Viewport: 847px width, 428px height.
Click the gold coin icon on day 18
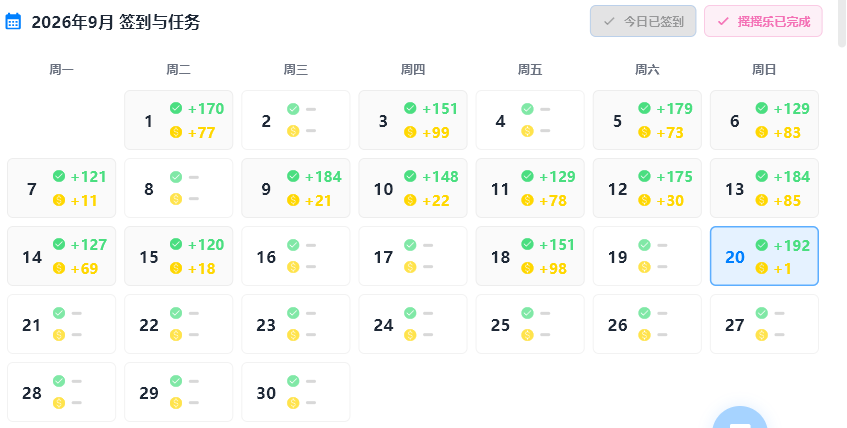[x=528, y=268]
